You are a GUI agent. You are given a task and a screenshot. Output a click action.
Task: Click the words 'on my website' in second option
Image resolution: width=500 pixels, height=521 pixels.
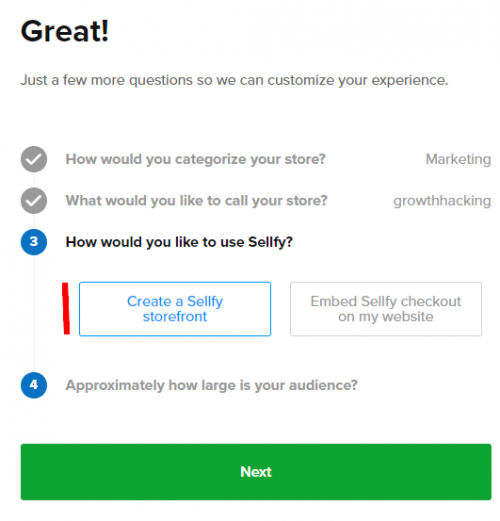coord(386,317)
